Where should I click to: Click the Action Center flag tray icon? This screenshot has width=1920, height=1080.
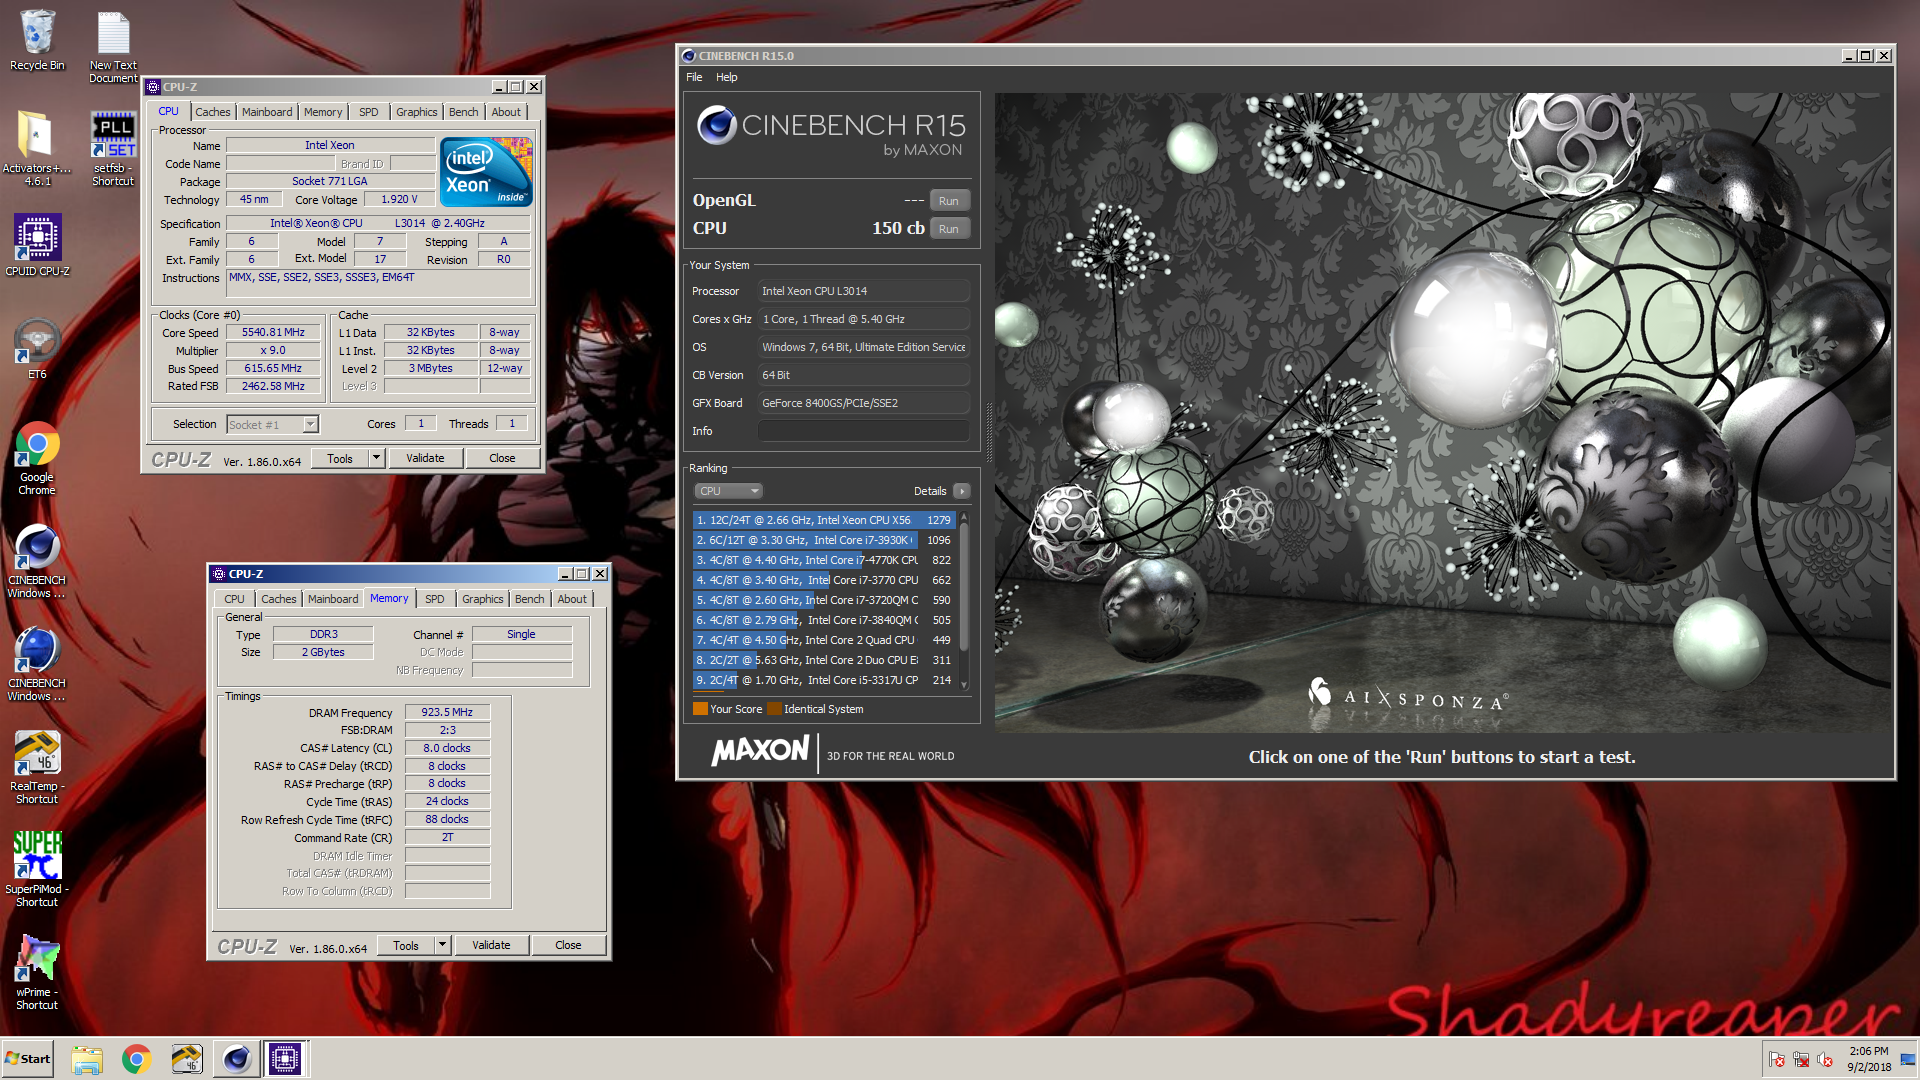tap(1777, 1059)
